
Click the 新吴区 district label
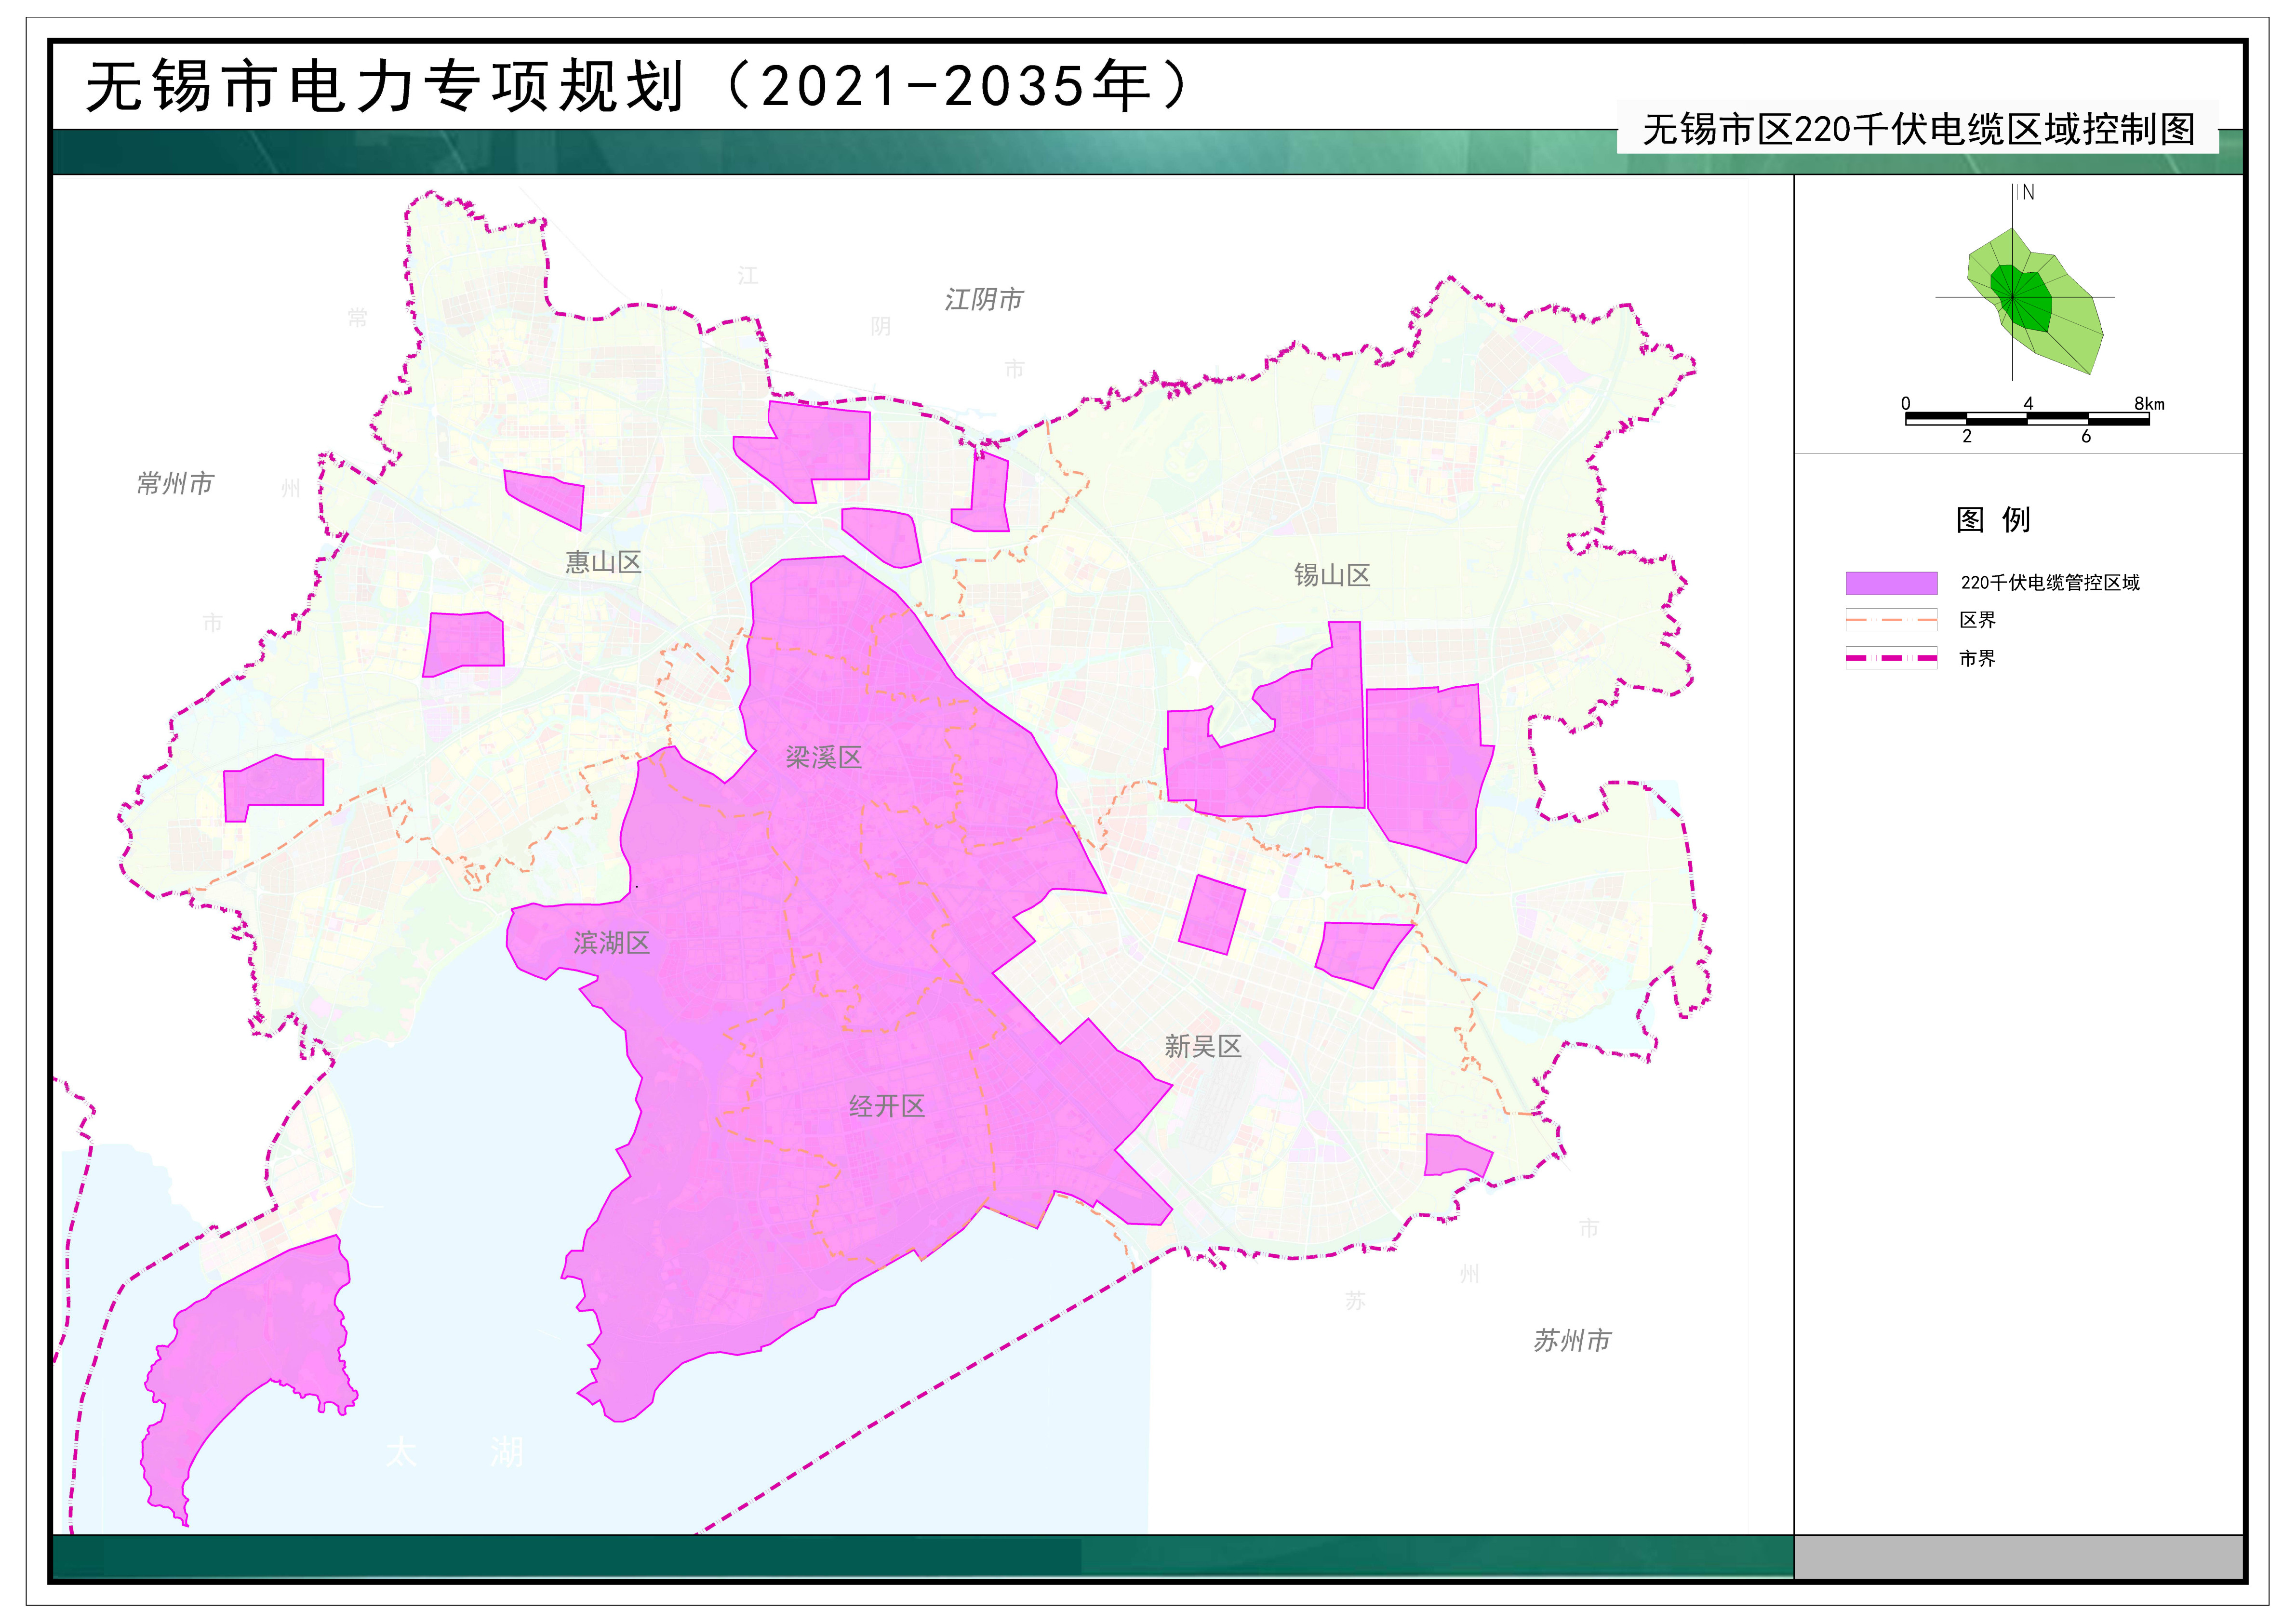[1203, 1047]
